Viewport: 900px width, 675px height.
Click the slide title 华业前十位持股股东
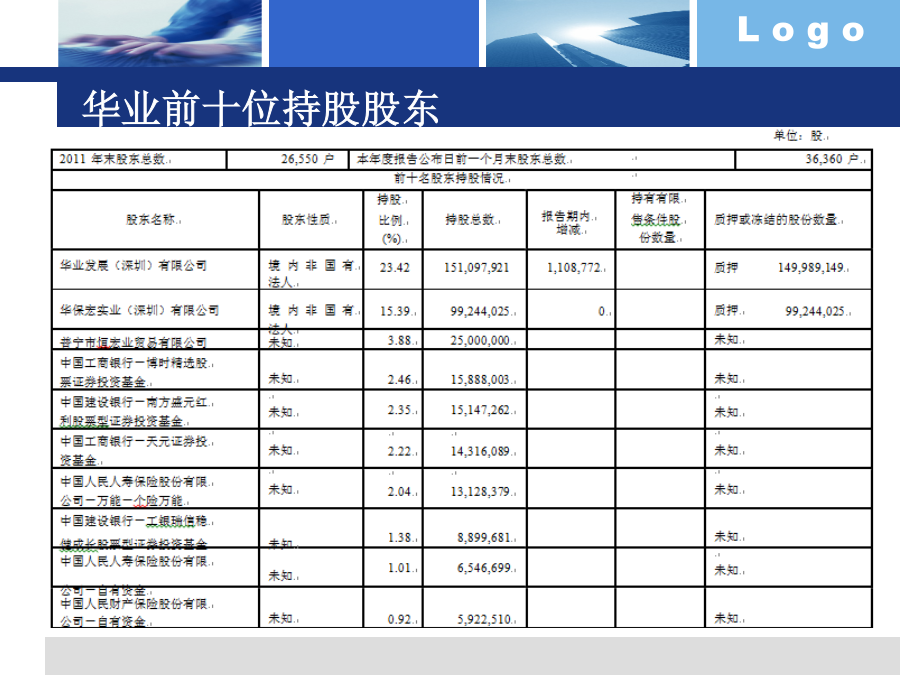click(x=261, y=108)
